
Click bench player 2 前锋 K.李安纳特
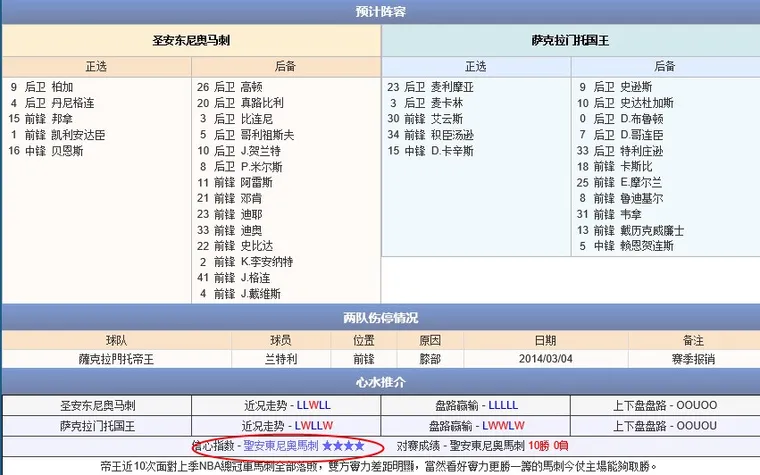[x=246, y=262]
